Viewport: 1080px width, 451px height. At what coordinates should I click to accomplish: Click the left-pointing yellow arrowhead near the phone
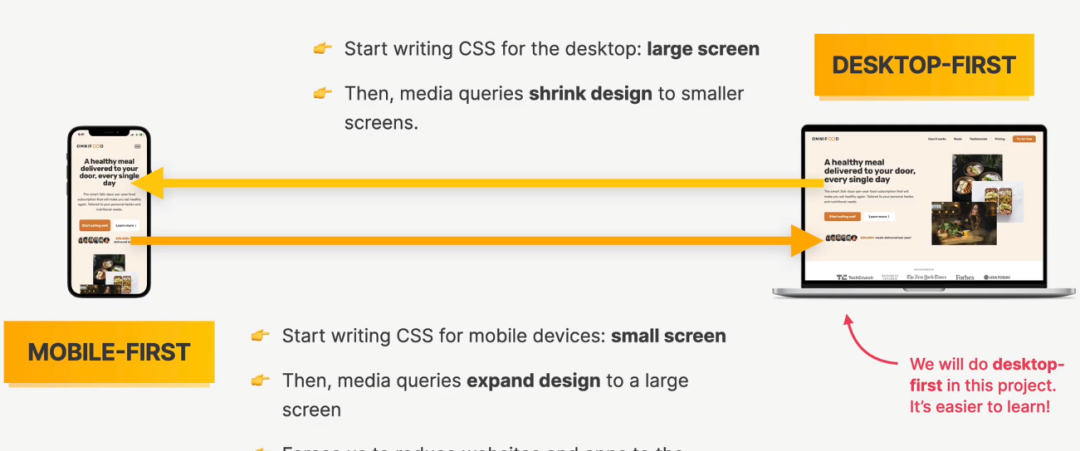click(x=146, y=183)
